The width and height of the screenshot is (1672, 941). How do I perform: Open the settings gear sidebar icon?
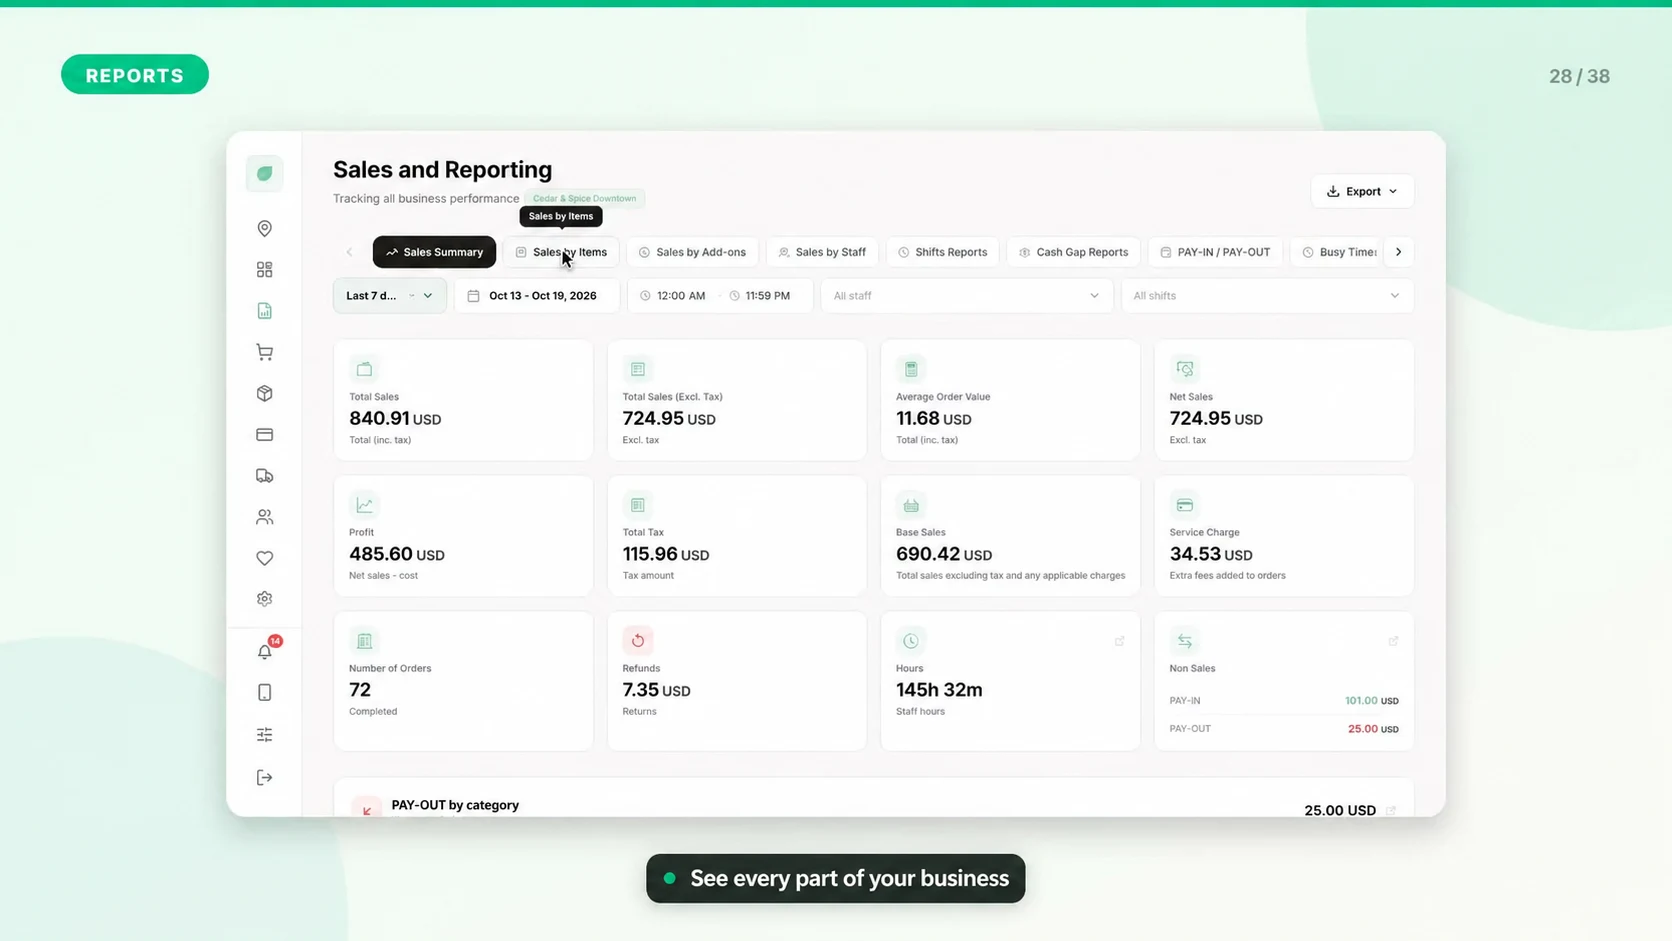264,599
